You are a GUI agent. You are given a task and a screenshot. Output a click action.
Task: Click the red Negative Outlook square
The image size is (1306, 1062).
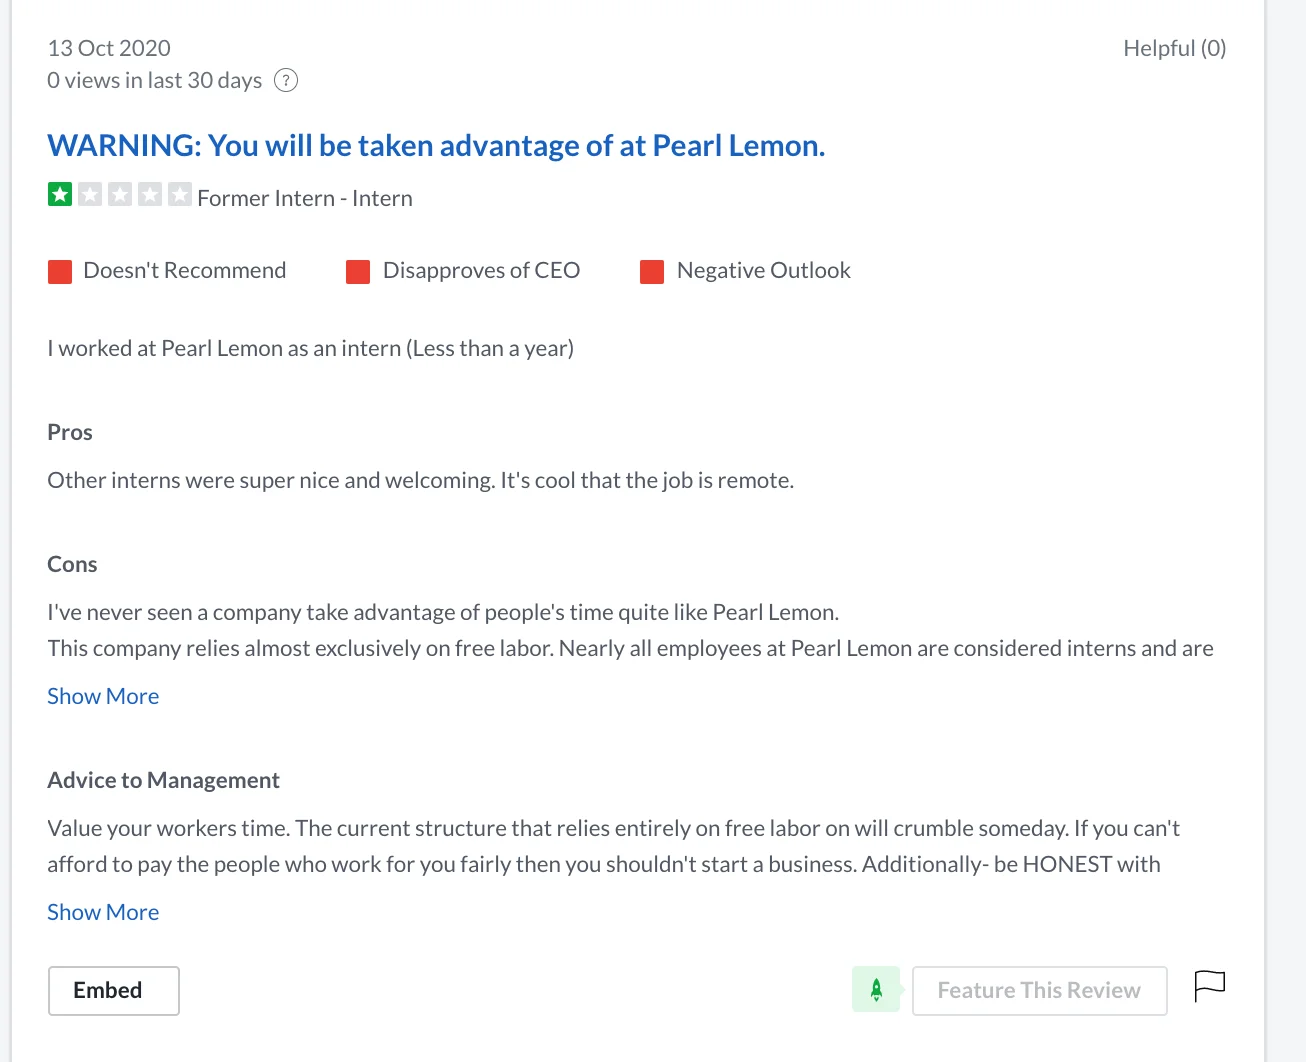tap(652, 272)
